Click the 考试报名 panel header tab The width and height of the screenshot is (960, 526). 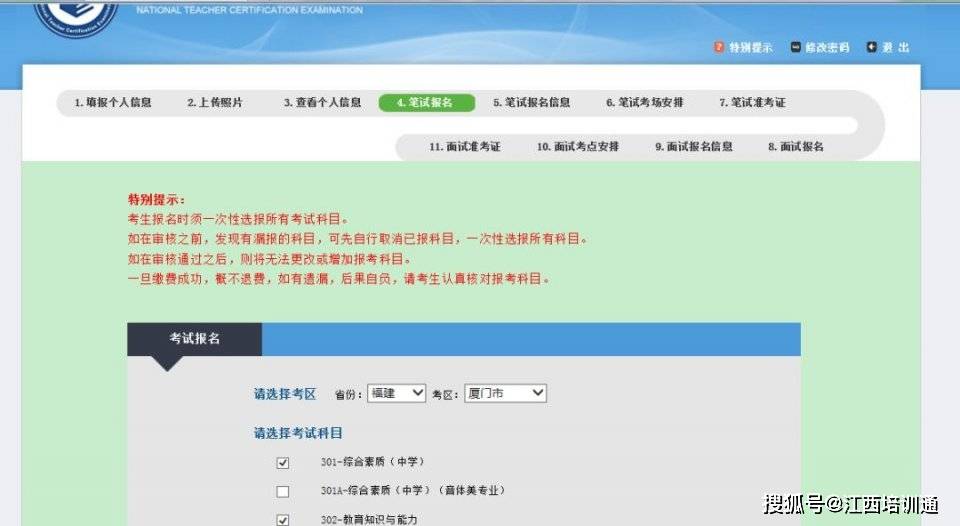click(x=195, y=339)
